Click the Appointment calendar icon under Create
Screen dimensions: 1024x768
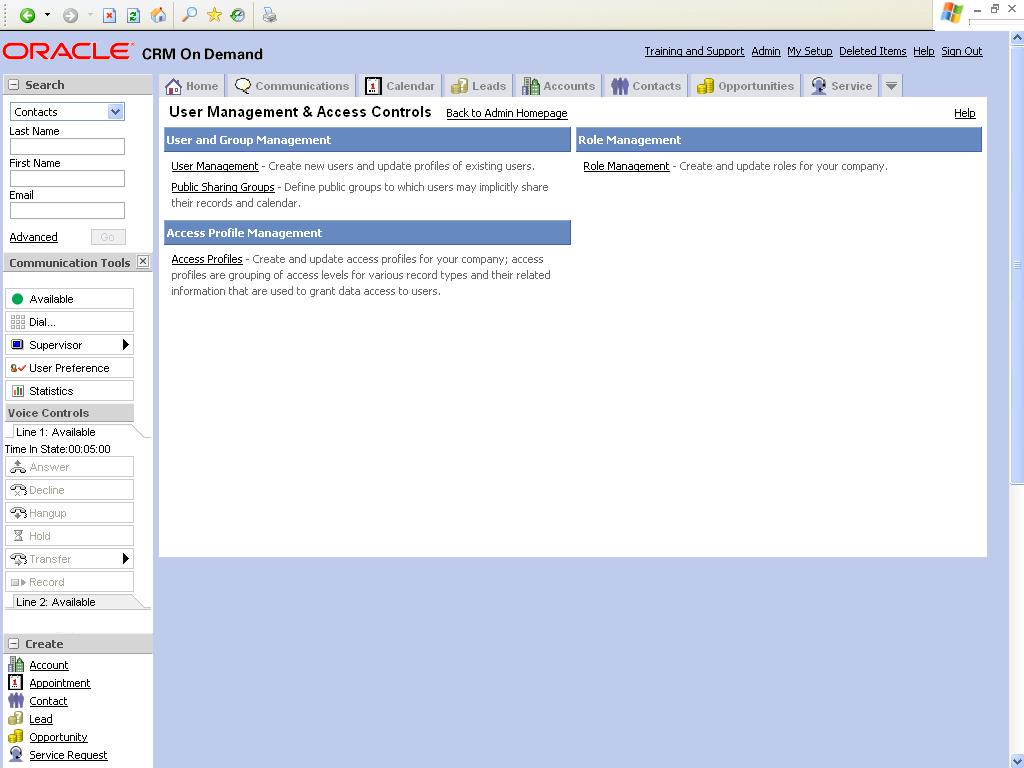click(16, 682)
